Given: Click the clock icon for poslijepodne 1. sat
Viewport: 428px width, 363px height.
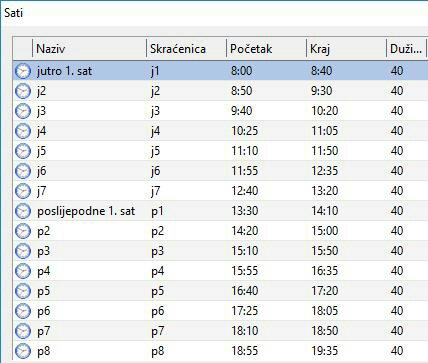Looking at the screenshot, I should pos(23,211).
